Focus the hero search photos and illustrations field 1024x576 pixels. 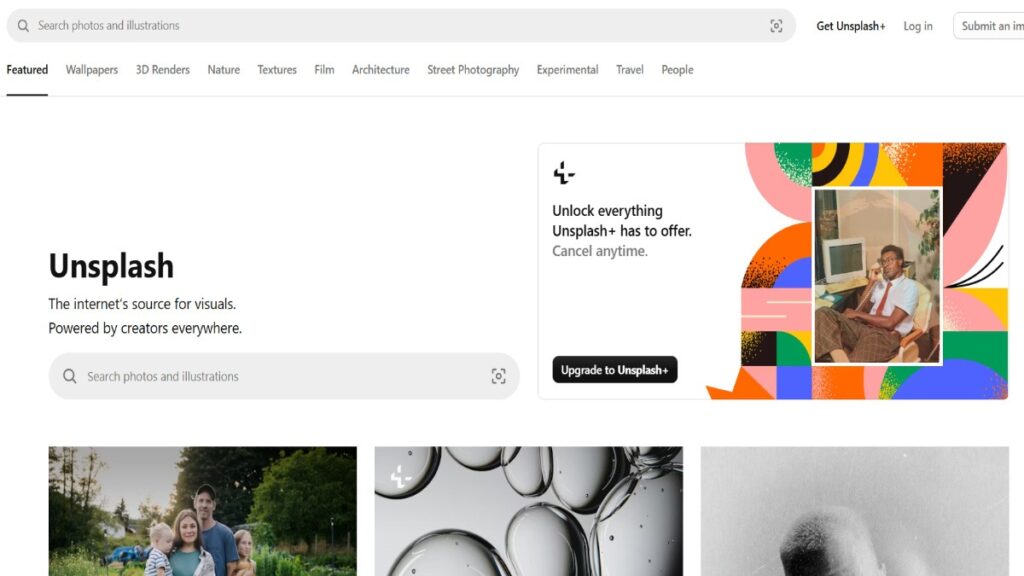click(280, 376)
